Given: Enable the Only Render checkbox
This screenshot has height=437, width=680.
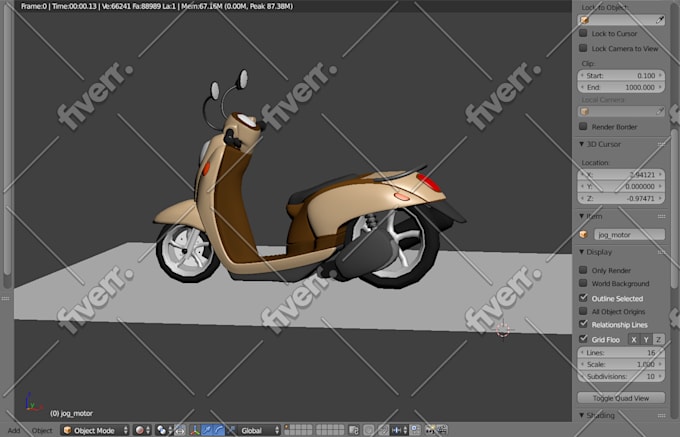Looking at the screenshot, I should 583,270.
